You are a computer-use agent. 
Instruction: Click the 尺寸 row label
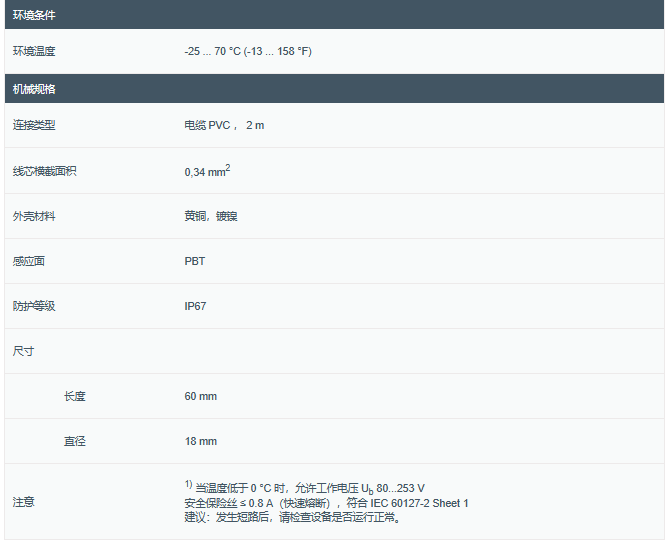click(23, 351)
